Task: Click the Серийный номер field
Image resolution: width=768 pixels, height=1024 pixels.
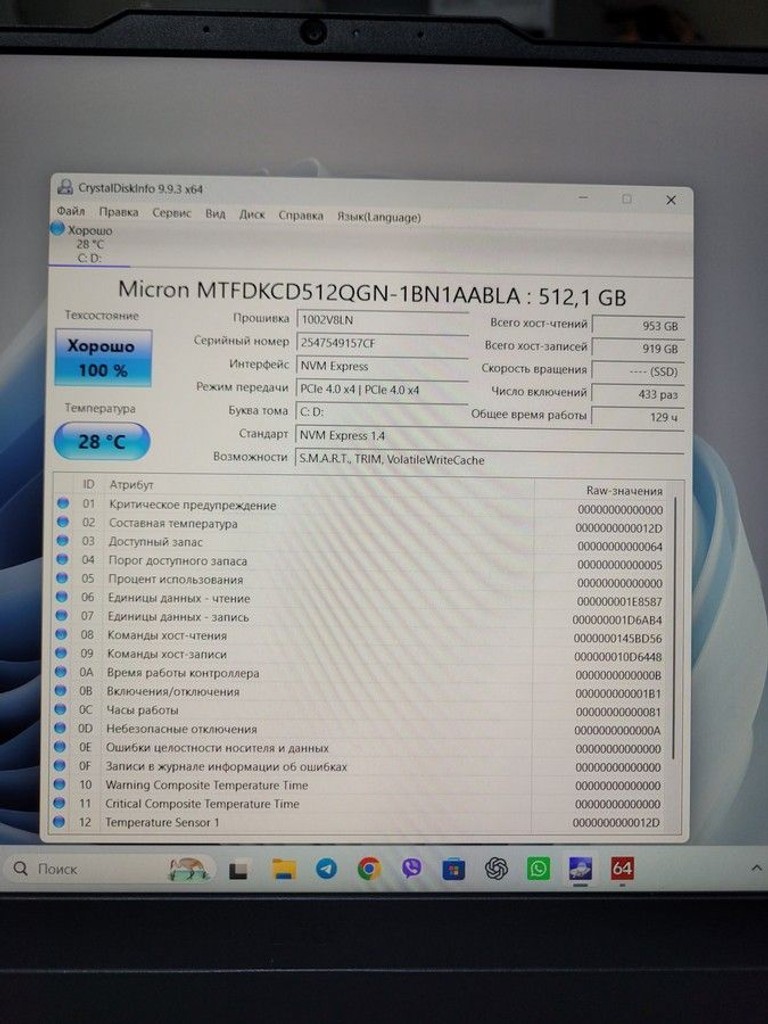Action: pyautogui.click(x=383, y=344)
